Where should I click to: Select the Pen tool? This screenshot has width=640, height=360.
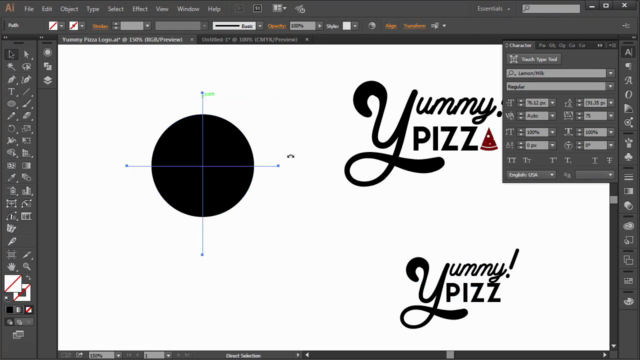[11, 79]
